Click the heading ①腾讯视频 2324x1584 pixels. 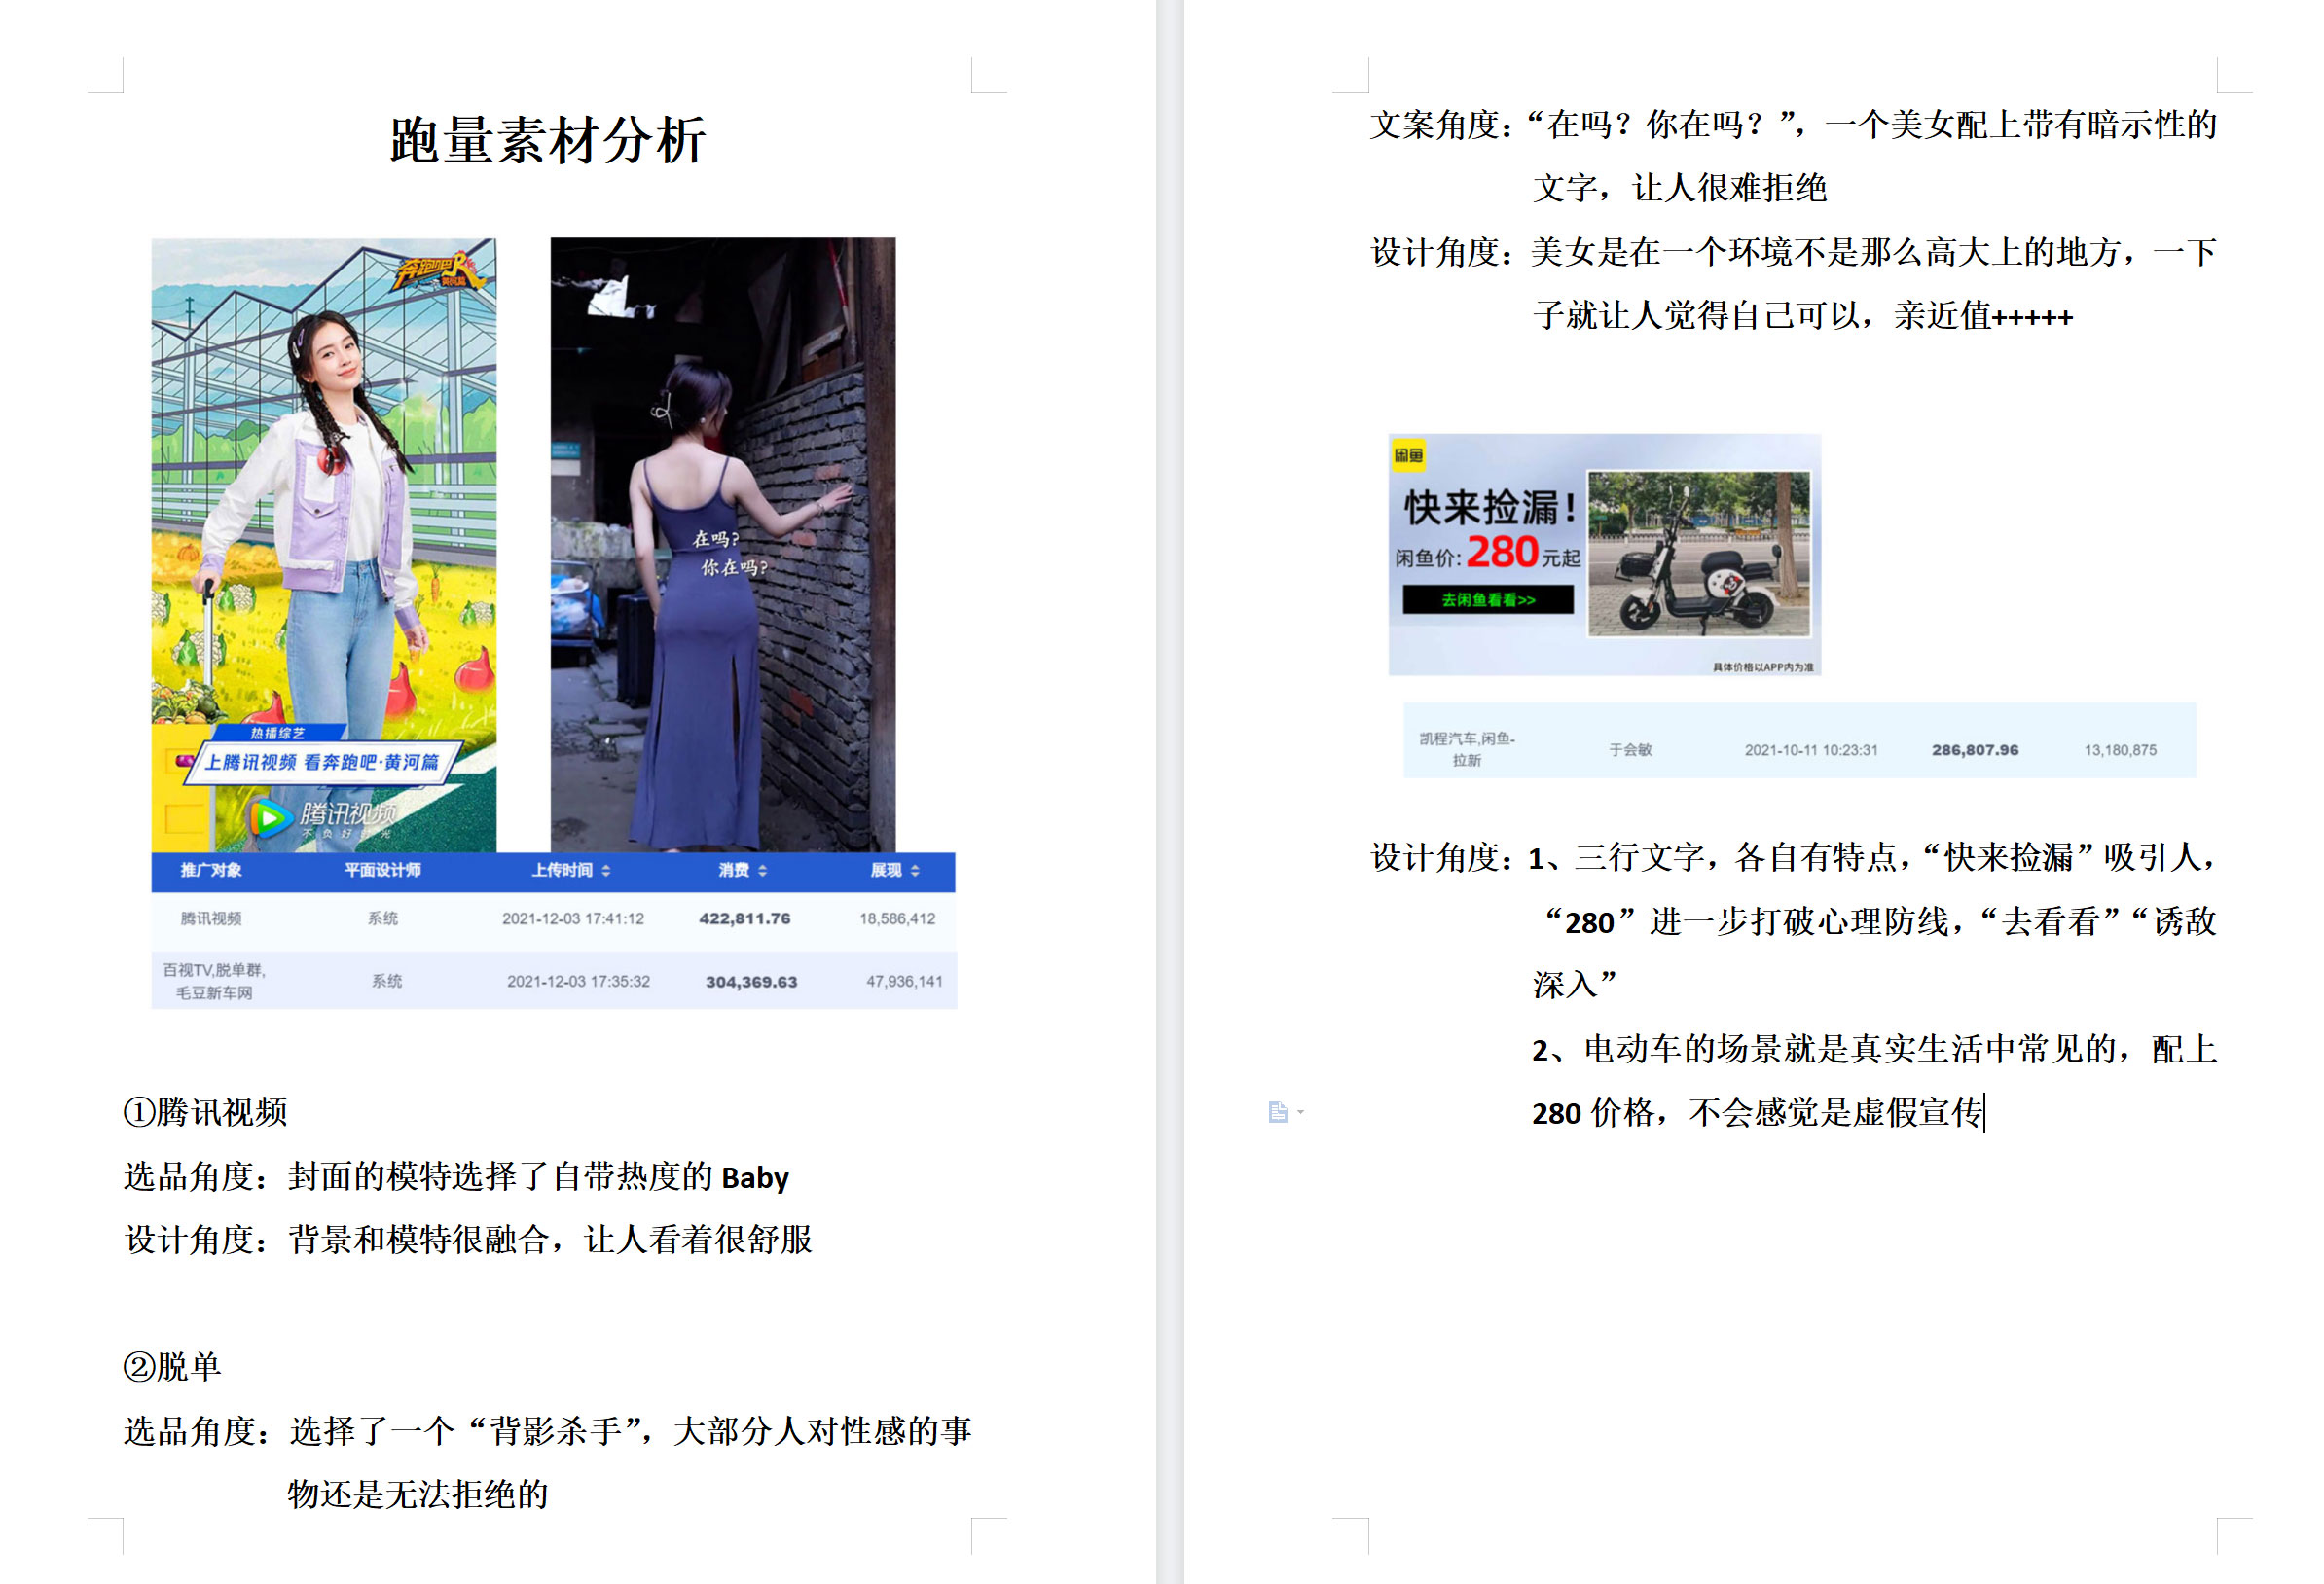[x=205, y=1112]
